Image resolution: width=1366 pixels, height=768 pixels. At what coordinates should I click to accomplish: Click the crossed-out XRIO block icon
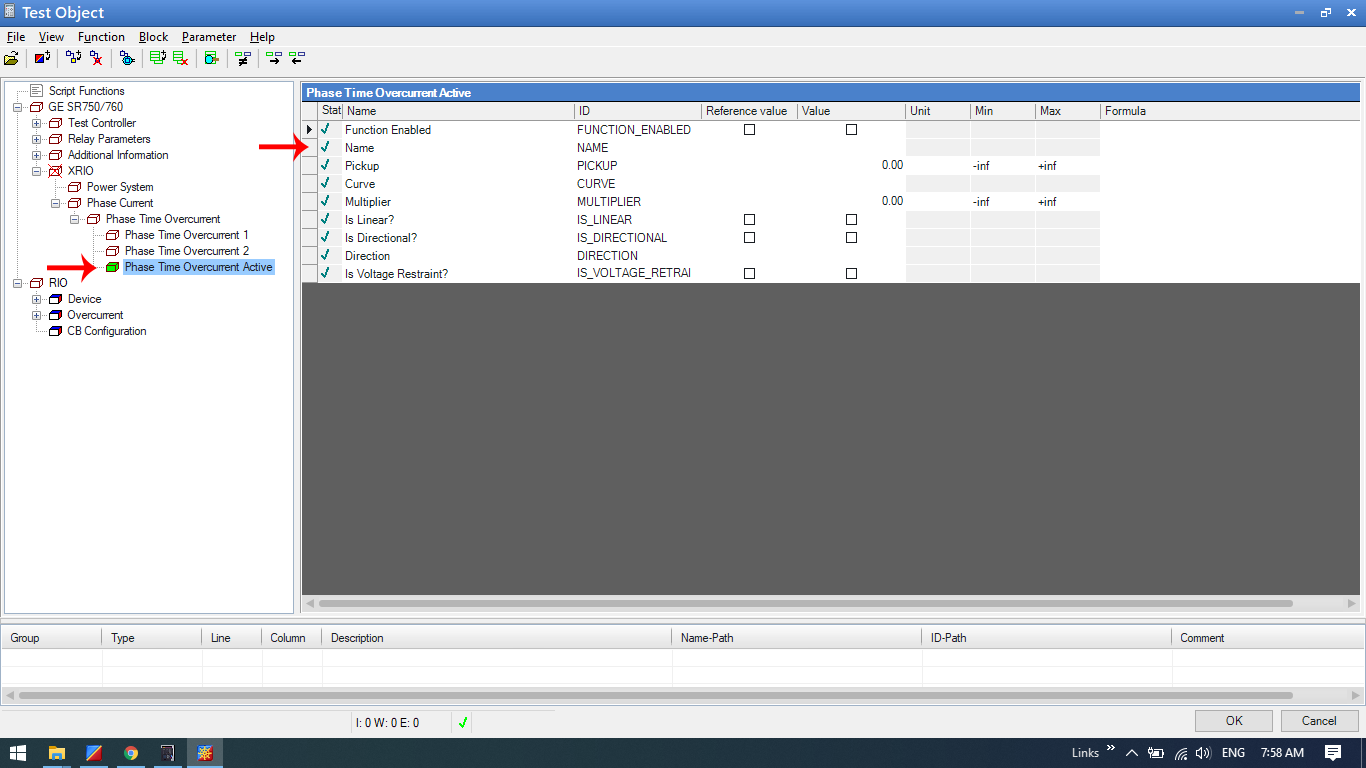[x=56, y=171]
